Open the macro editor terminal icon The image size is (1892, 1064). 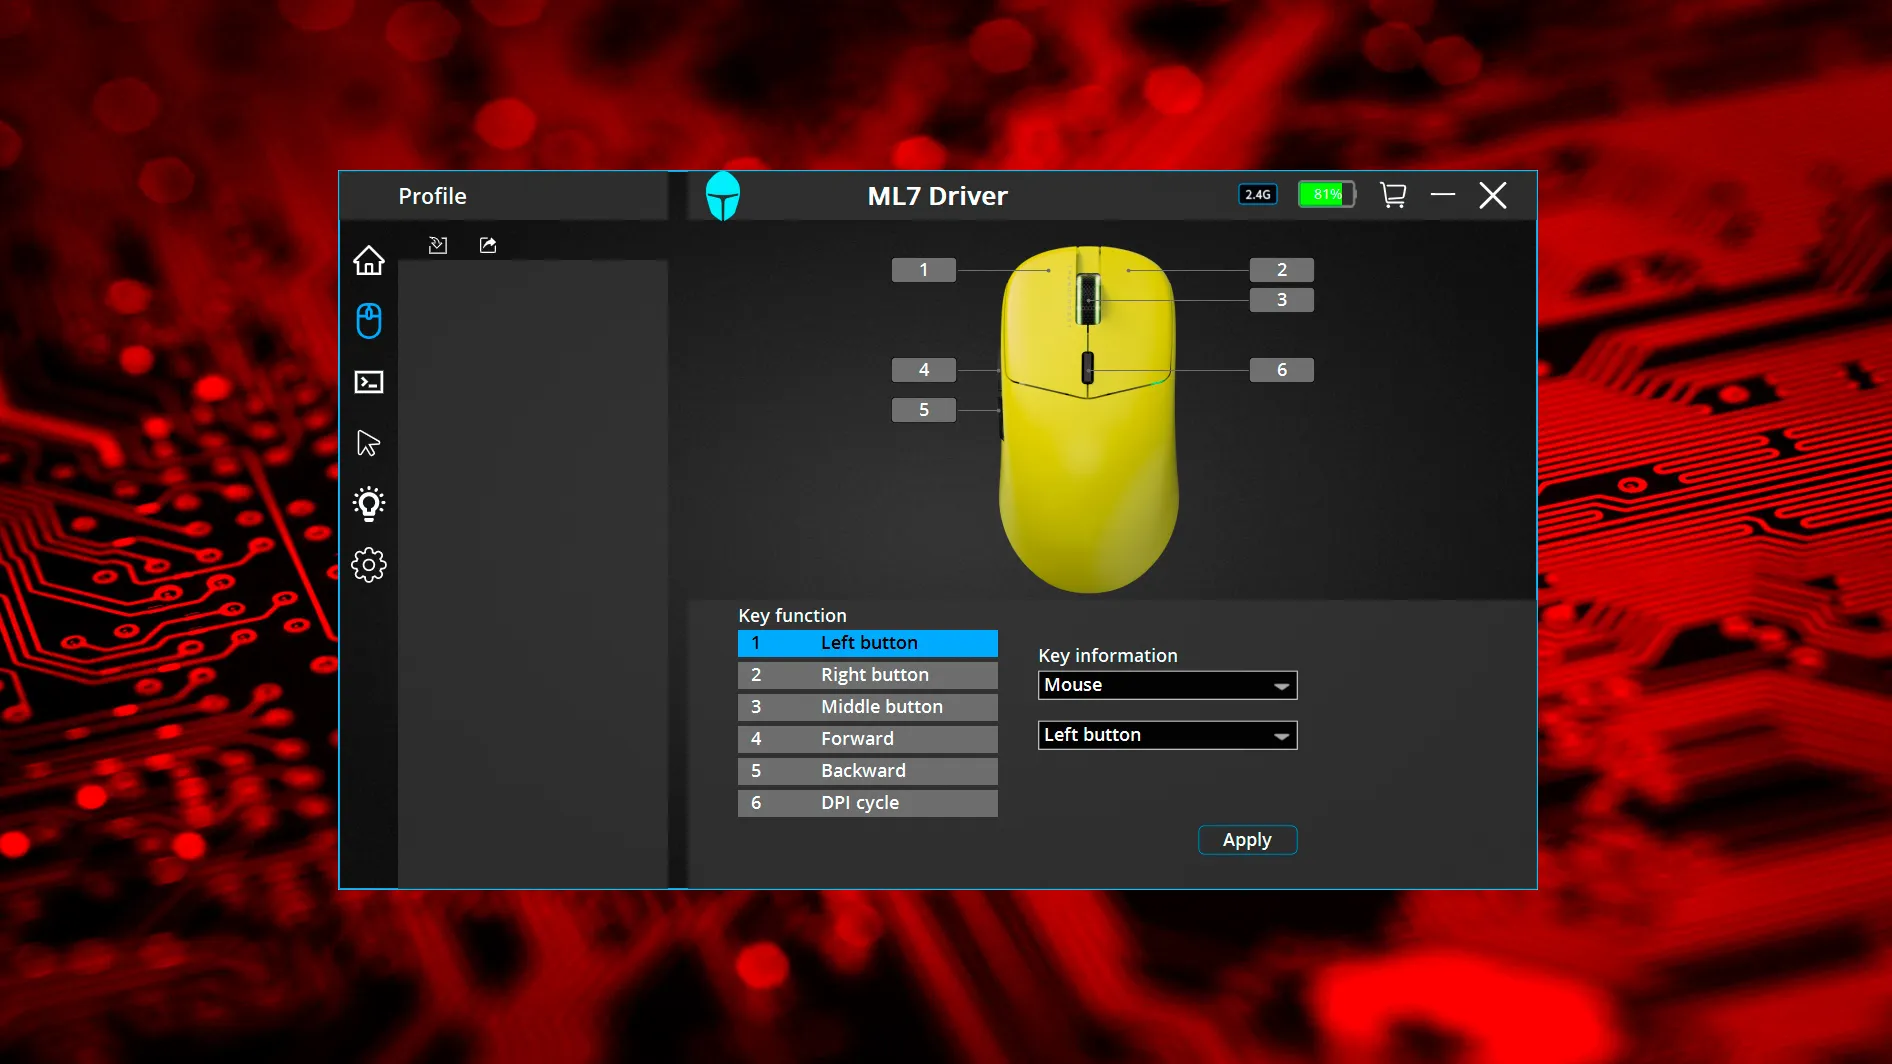369,382
